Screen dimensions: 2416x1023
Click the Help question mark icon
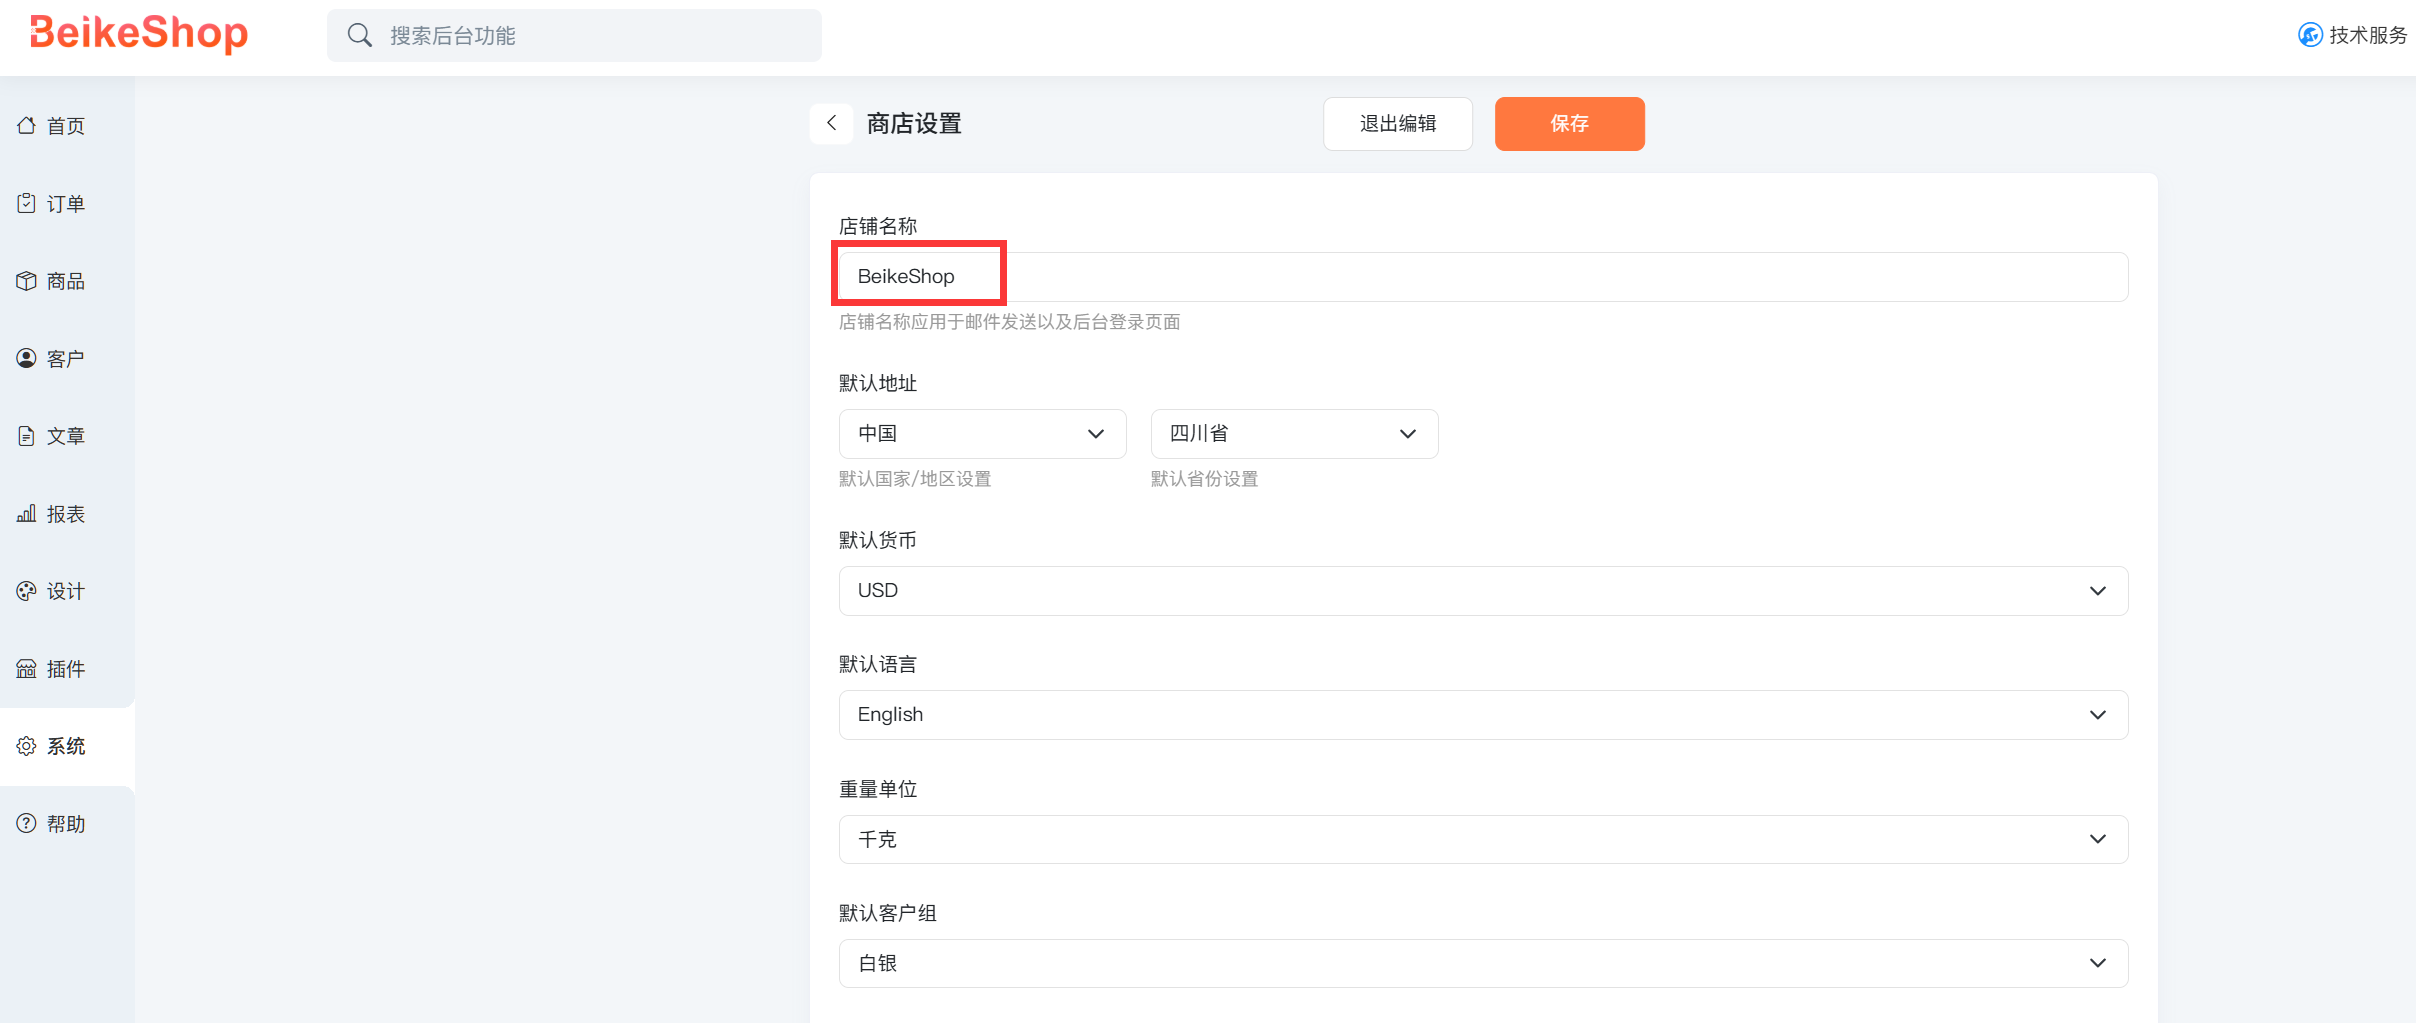click(27, 824)
